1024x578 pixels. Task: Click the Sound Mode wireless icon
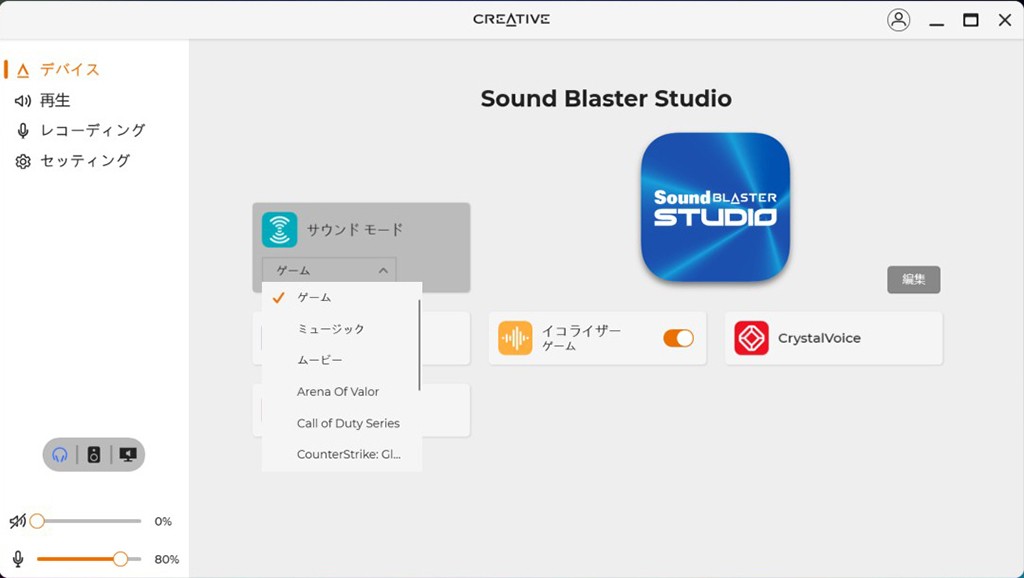(x=280, y=230)
